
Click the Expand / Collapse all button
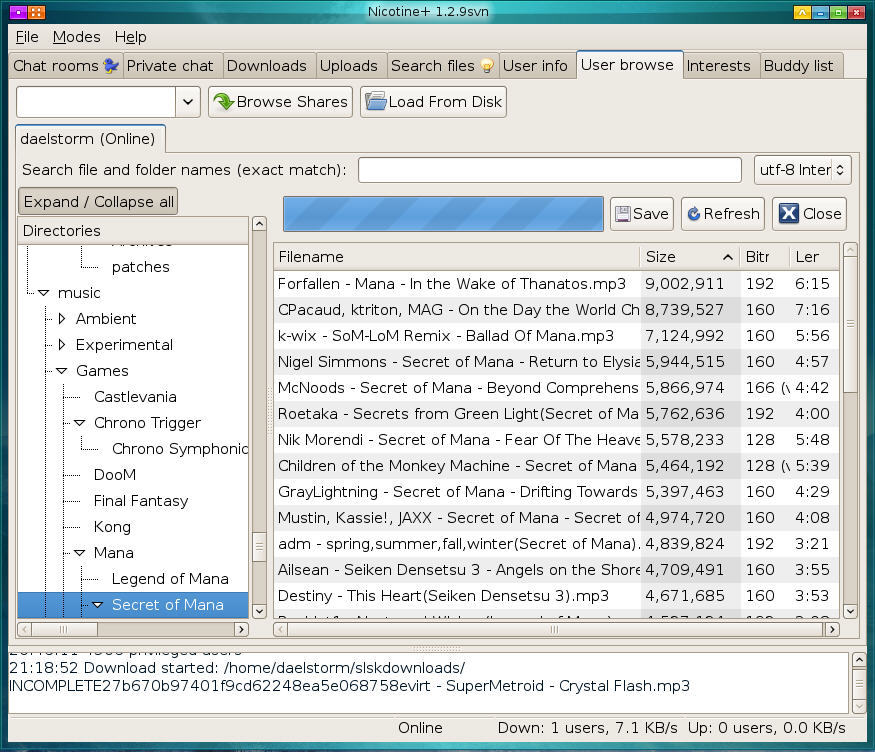(97, 201)
